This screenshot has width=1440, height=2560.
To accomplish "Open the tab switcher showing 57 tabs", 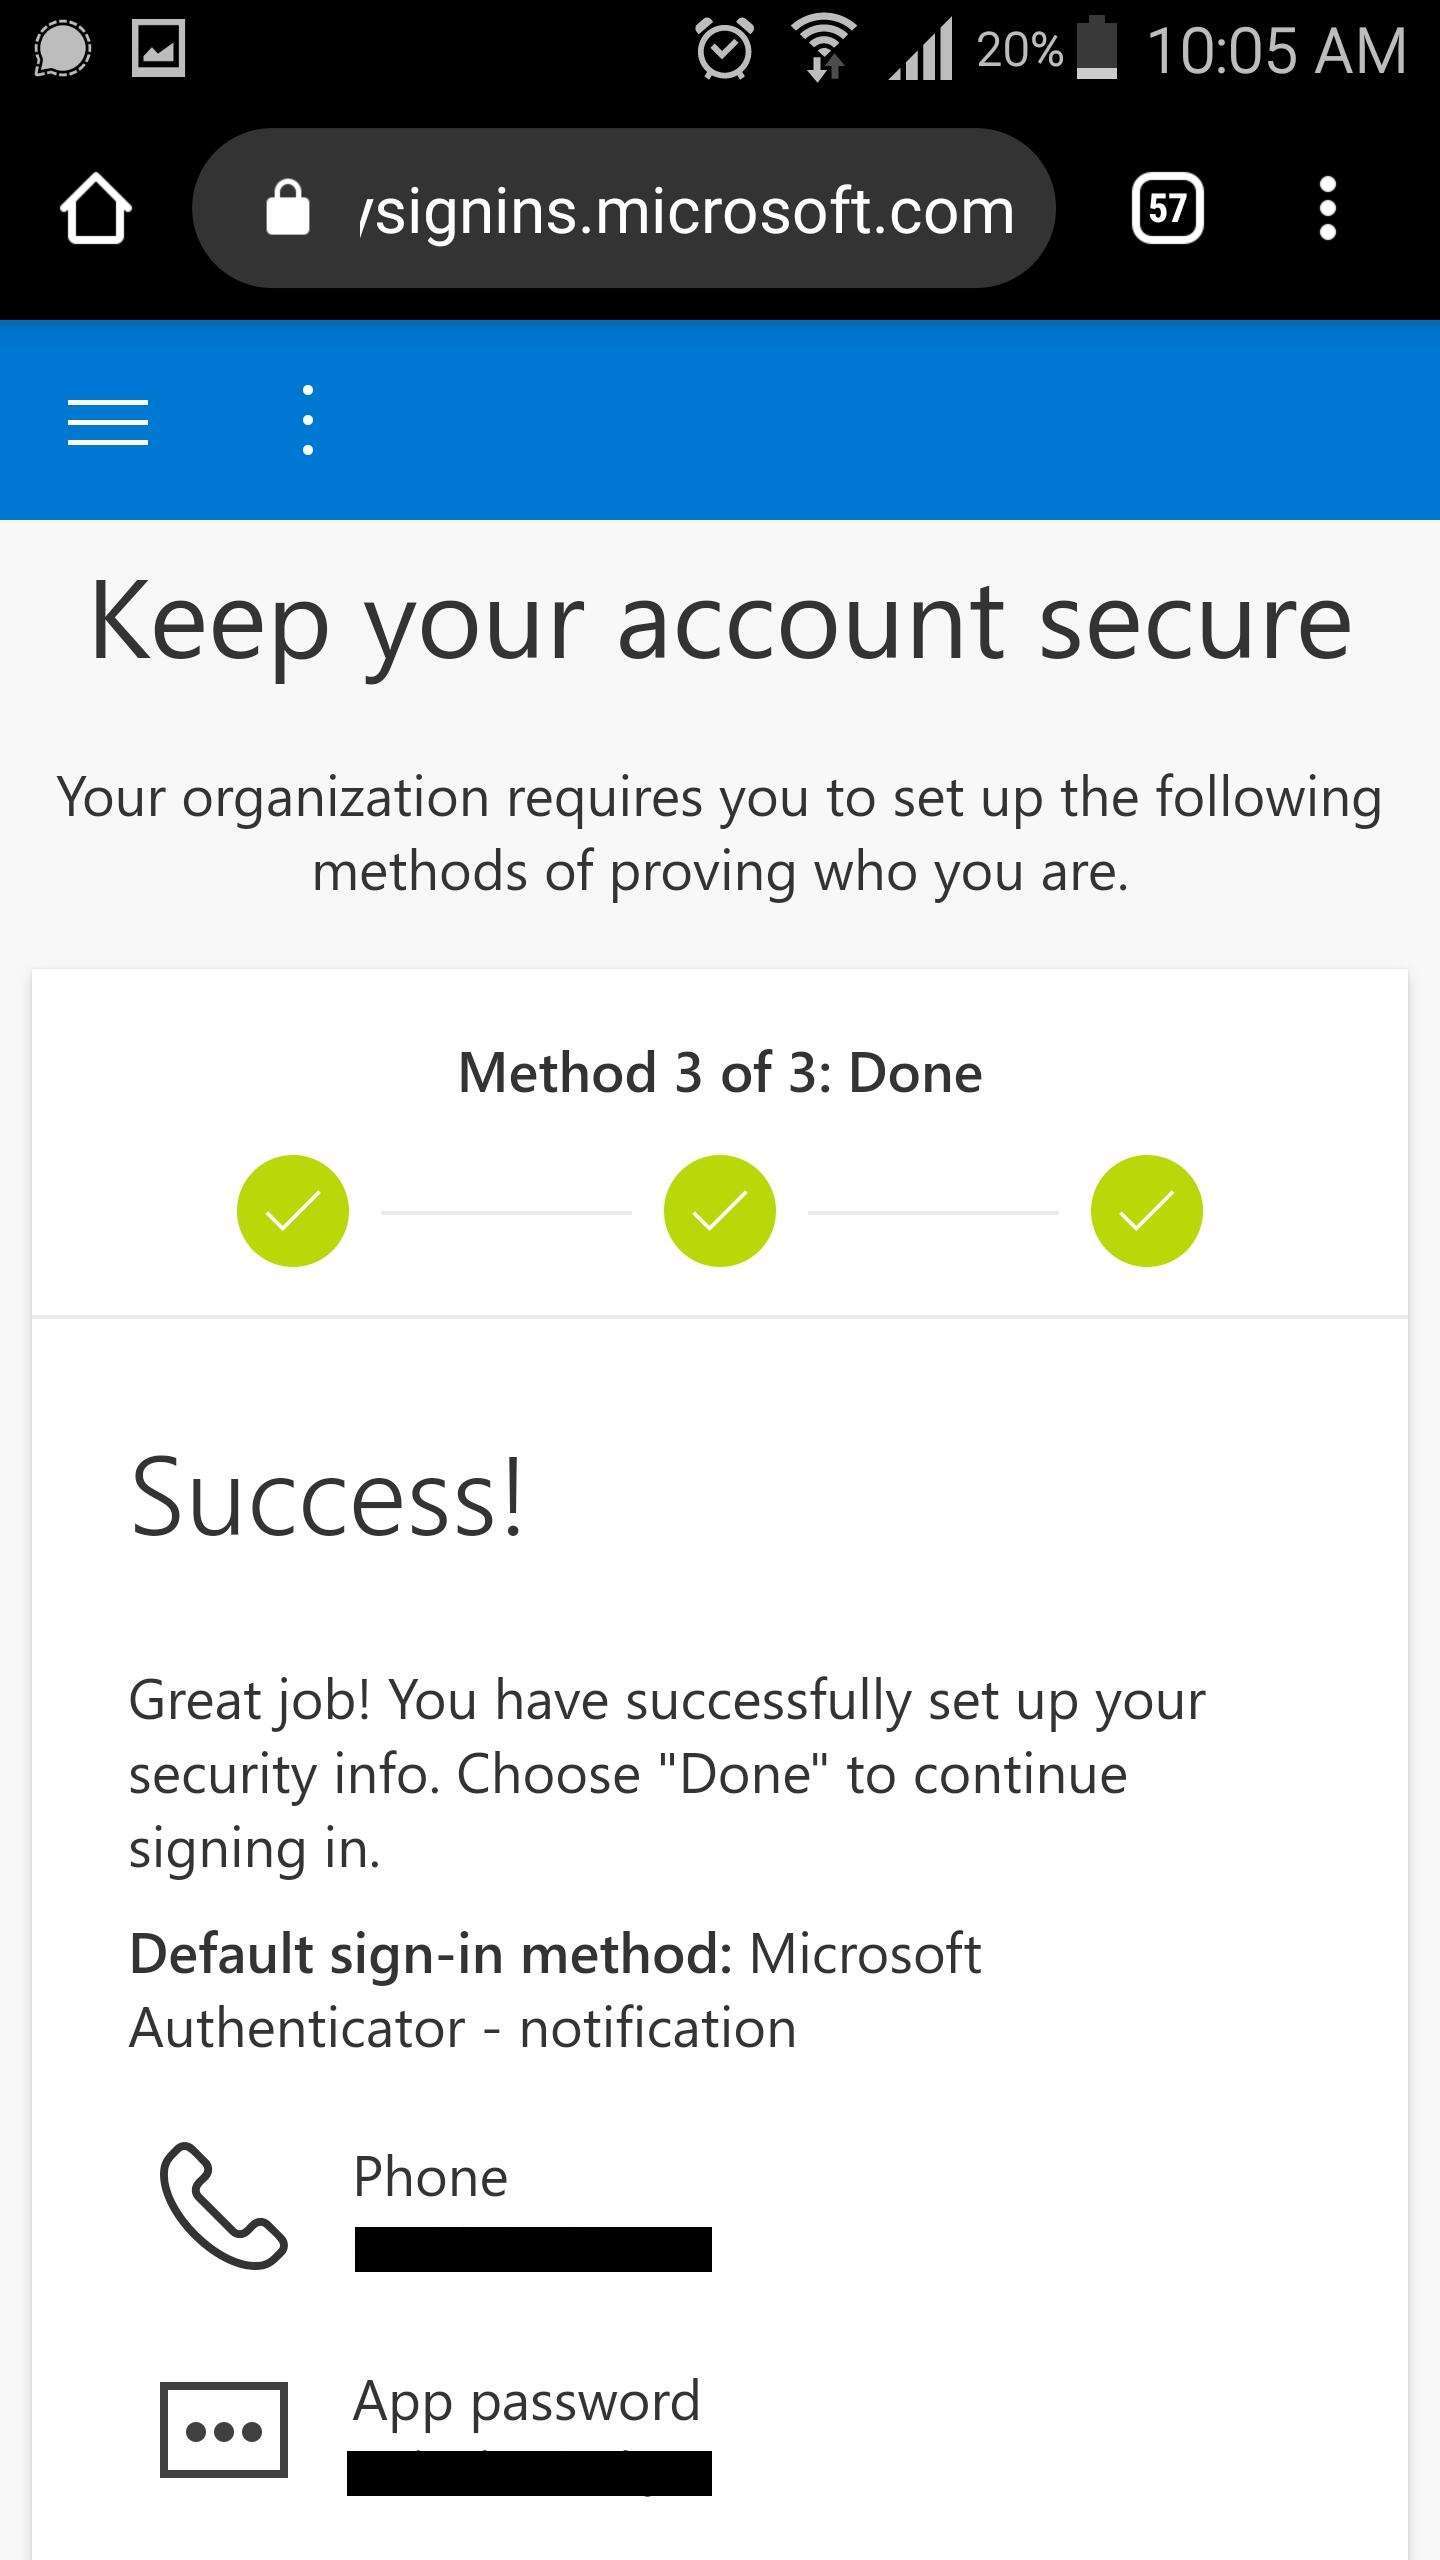I will (x=1167, y=208).
